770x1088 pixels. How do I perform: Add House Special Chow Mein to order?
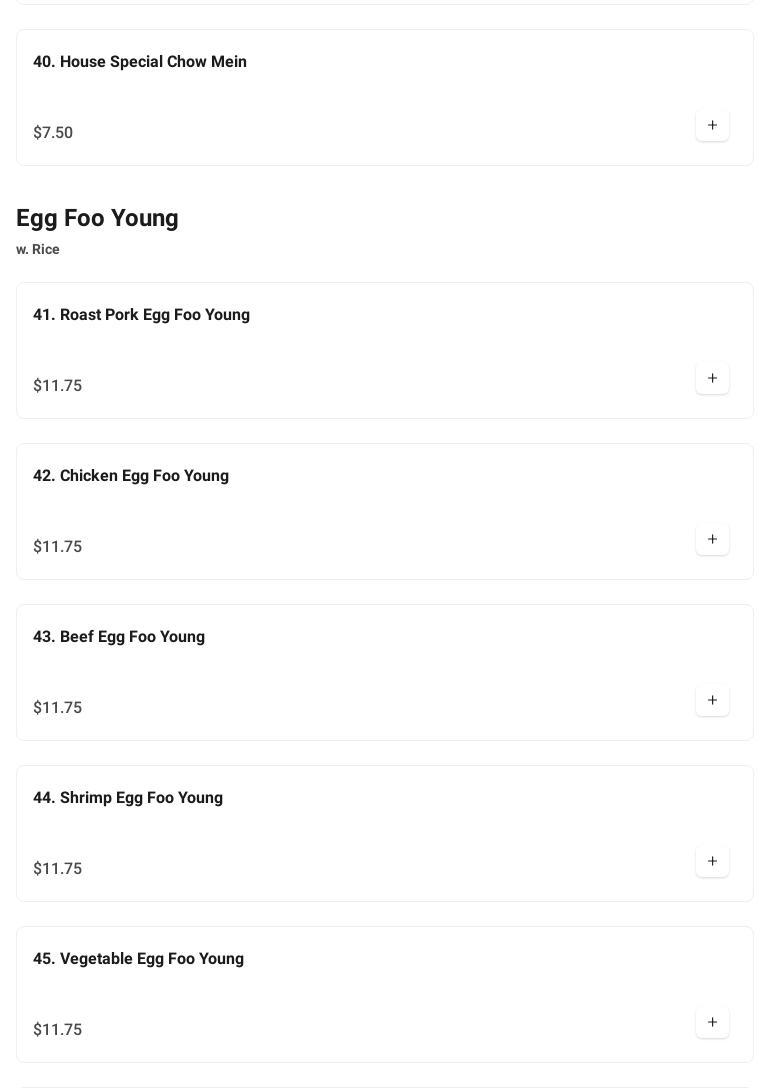[712, 126]
